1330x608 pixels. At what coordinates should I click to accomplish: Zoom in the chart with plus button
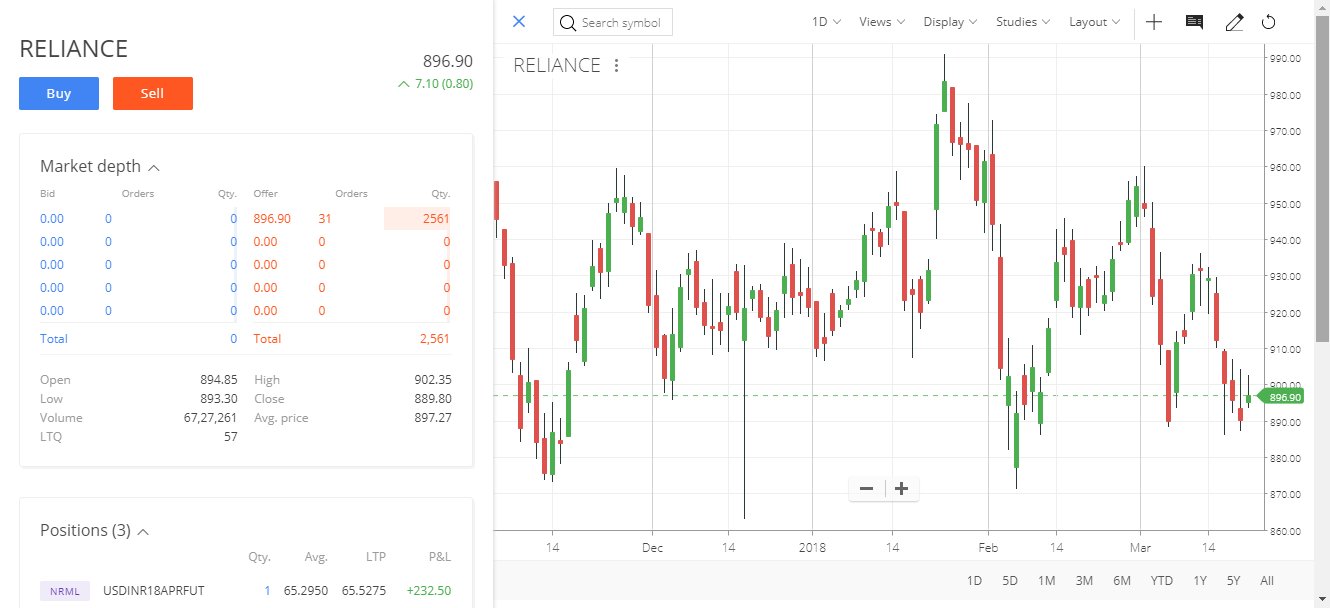(x=901, y=489)
